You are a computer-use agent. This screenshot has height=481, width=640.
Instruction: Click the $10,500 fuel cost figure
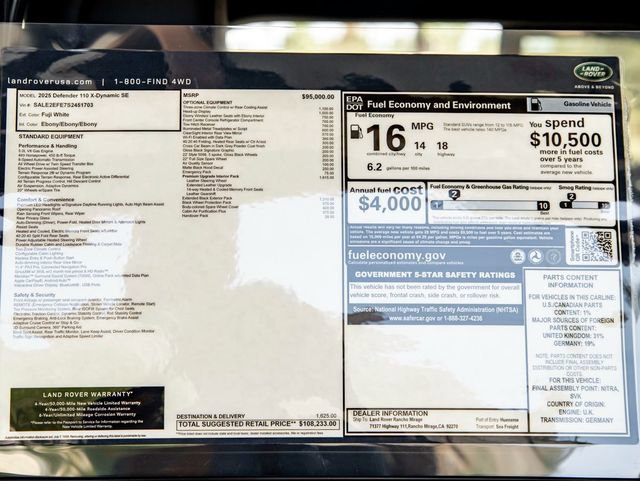tap(565, 140)
